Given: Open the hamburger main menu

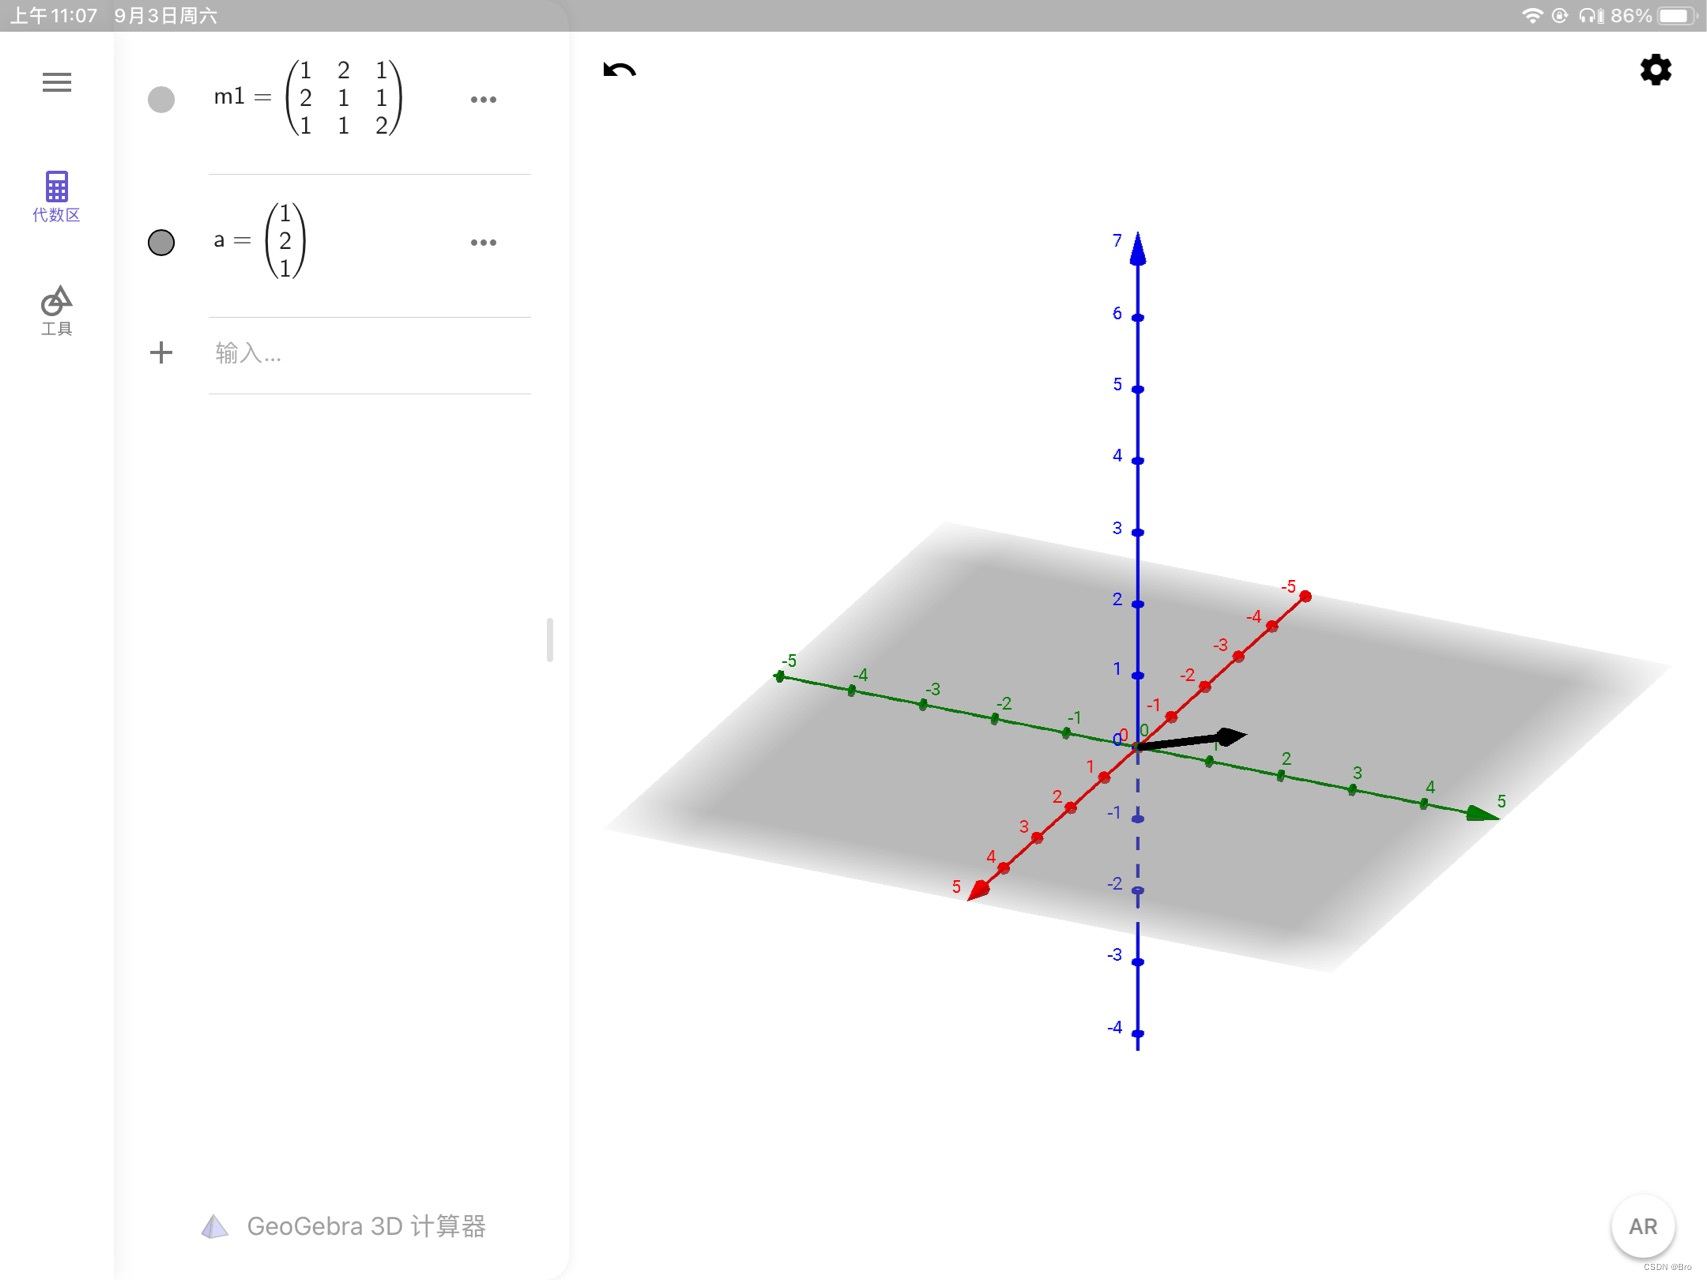Looking at the screenshot, I should point(57,82).
